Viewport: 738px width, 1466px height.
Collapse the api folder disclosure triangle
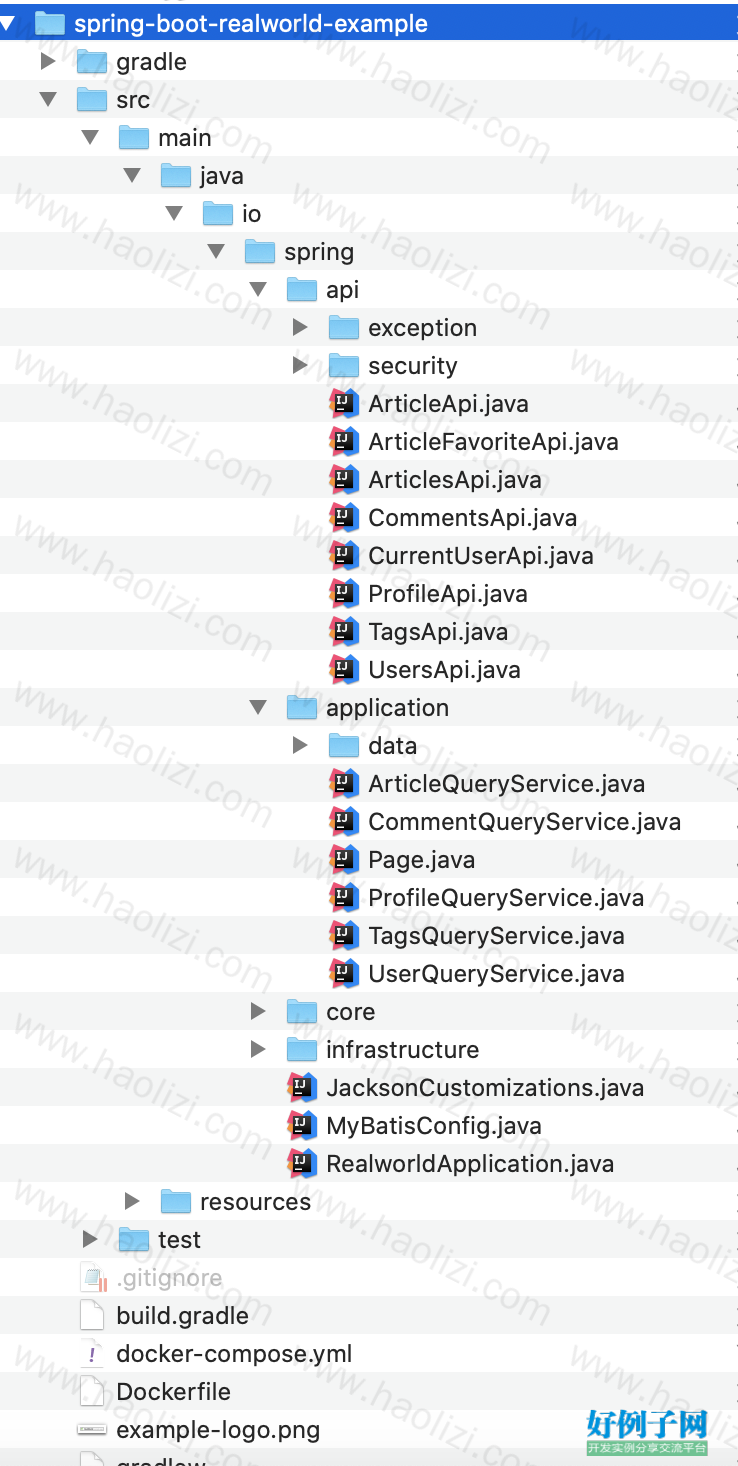click(x=258, y=289)
